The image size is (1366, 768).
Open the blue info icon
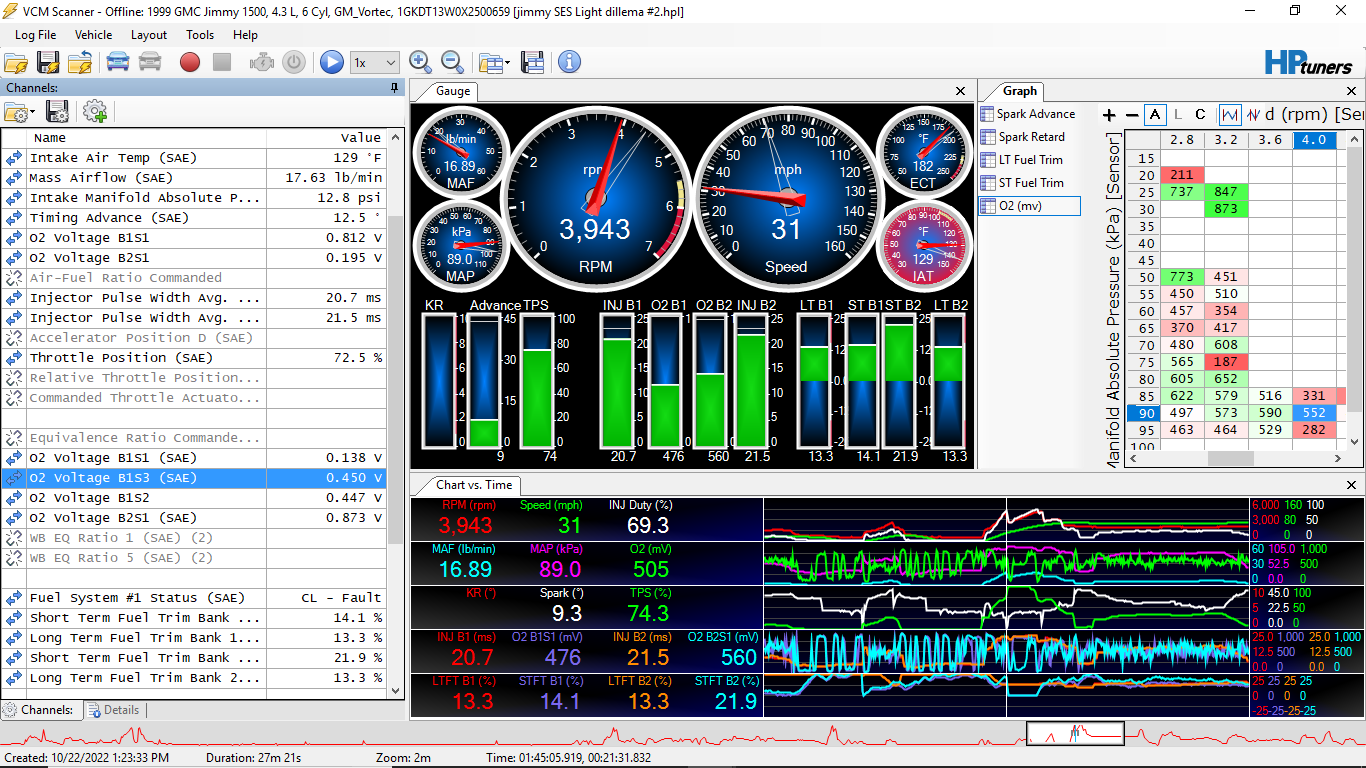pyautogui.click(x=569, y=62)
